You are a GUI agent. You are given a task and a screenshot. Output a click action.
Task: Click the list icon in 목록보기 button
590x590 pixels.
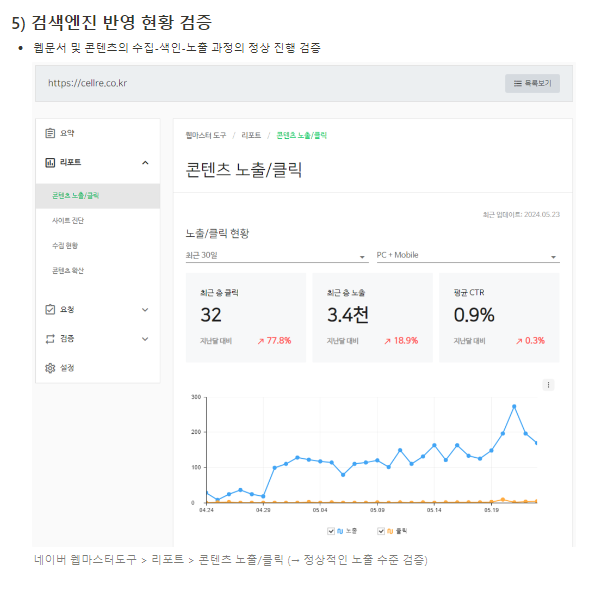(518, 83)
